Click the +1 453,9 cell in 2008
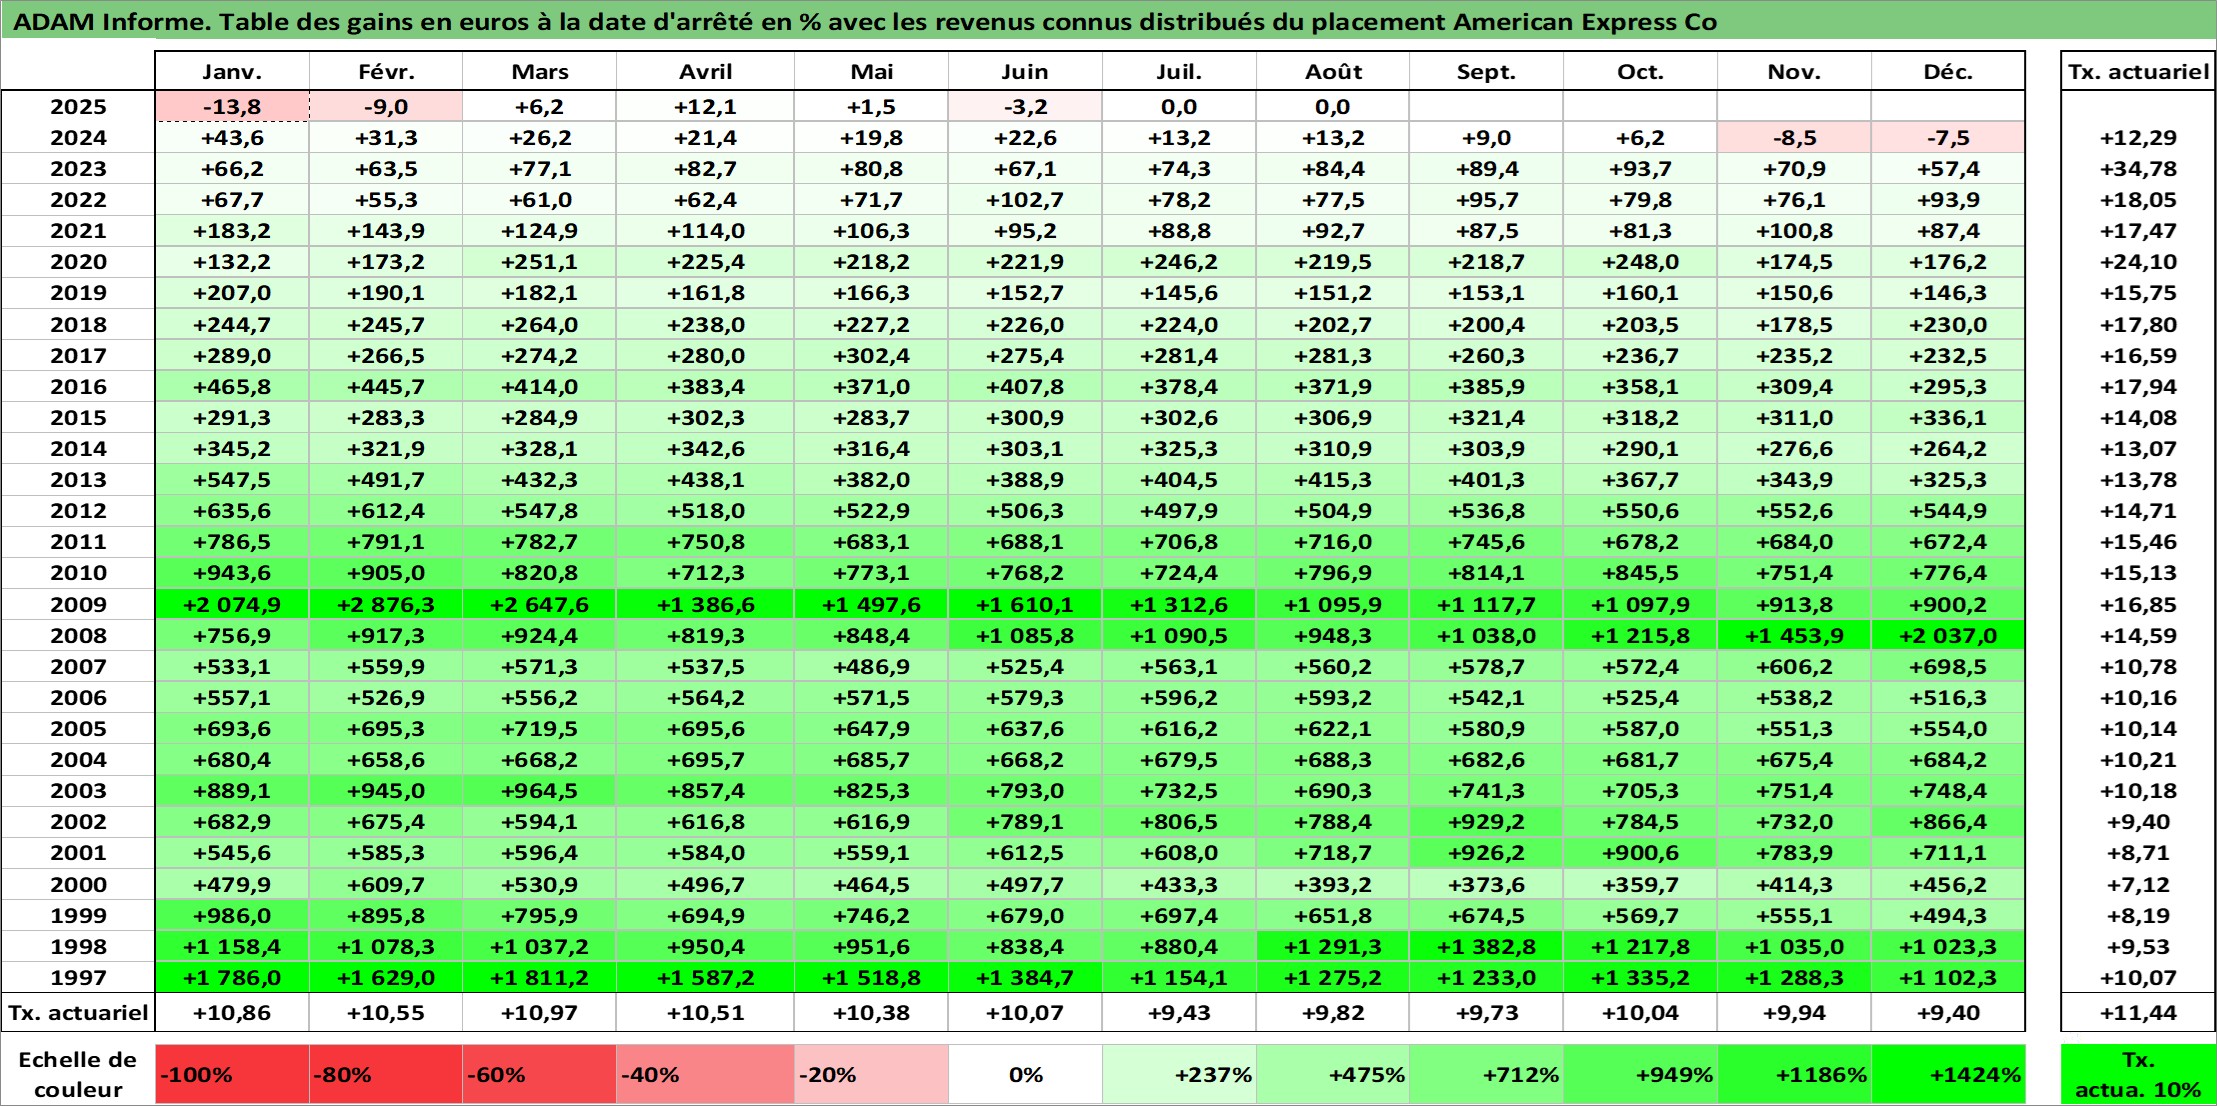This screenshot has height=1106, width=2217. point(1794,635)
